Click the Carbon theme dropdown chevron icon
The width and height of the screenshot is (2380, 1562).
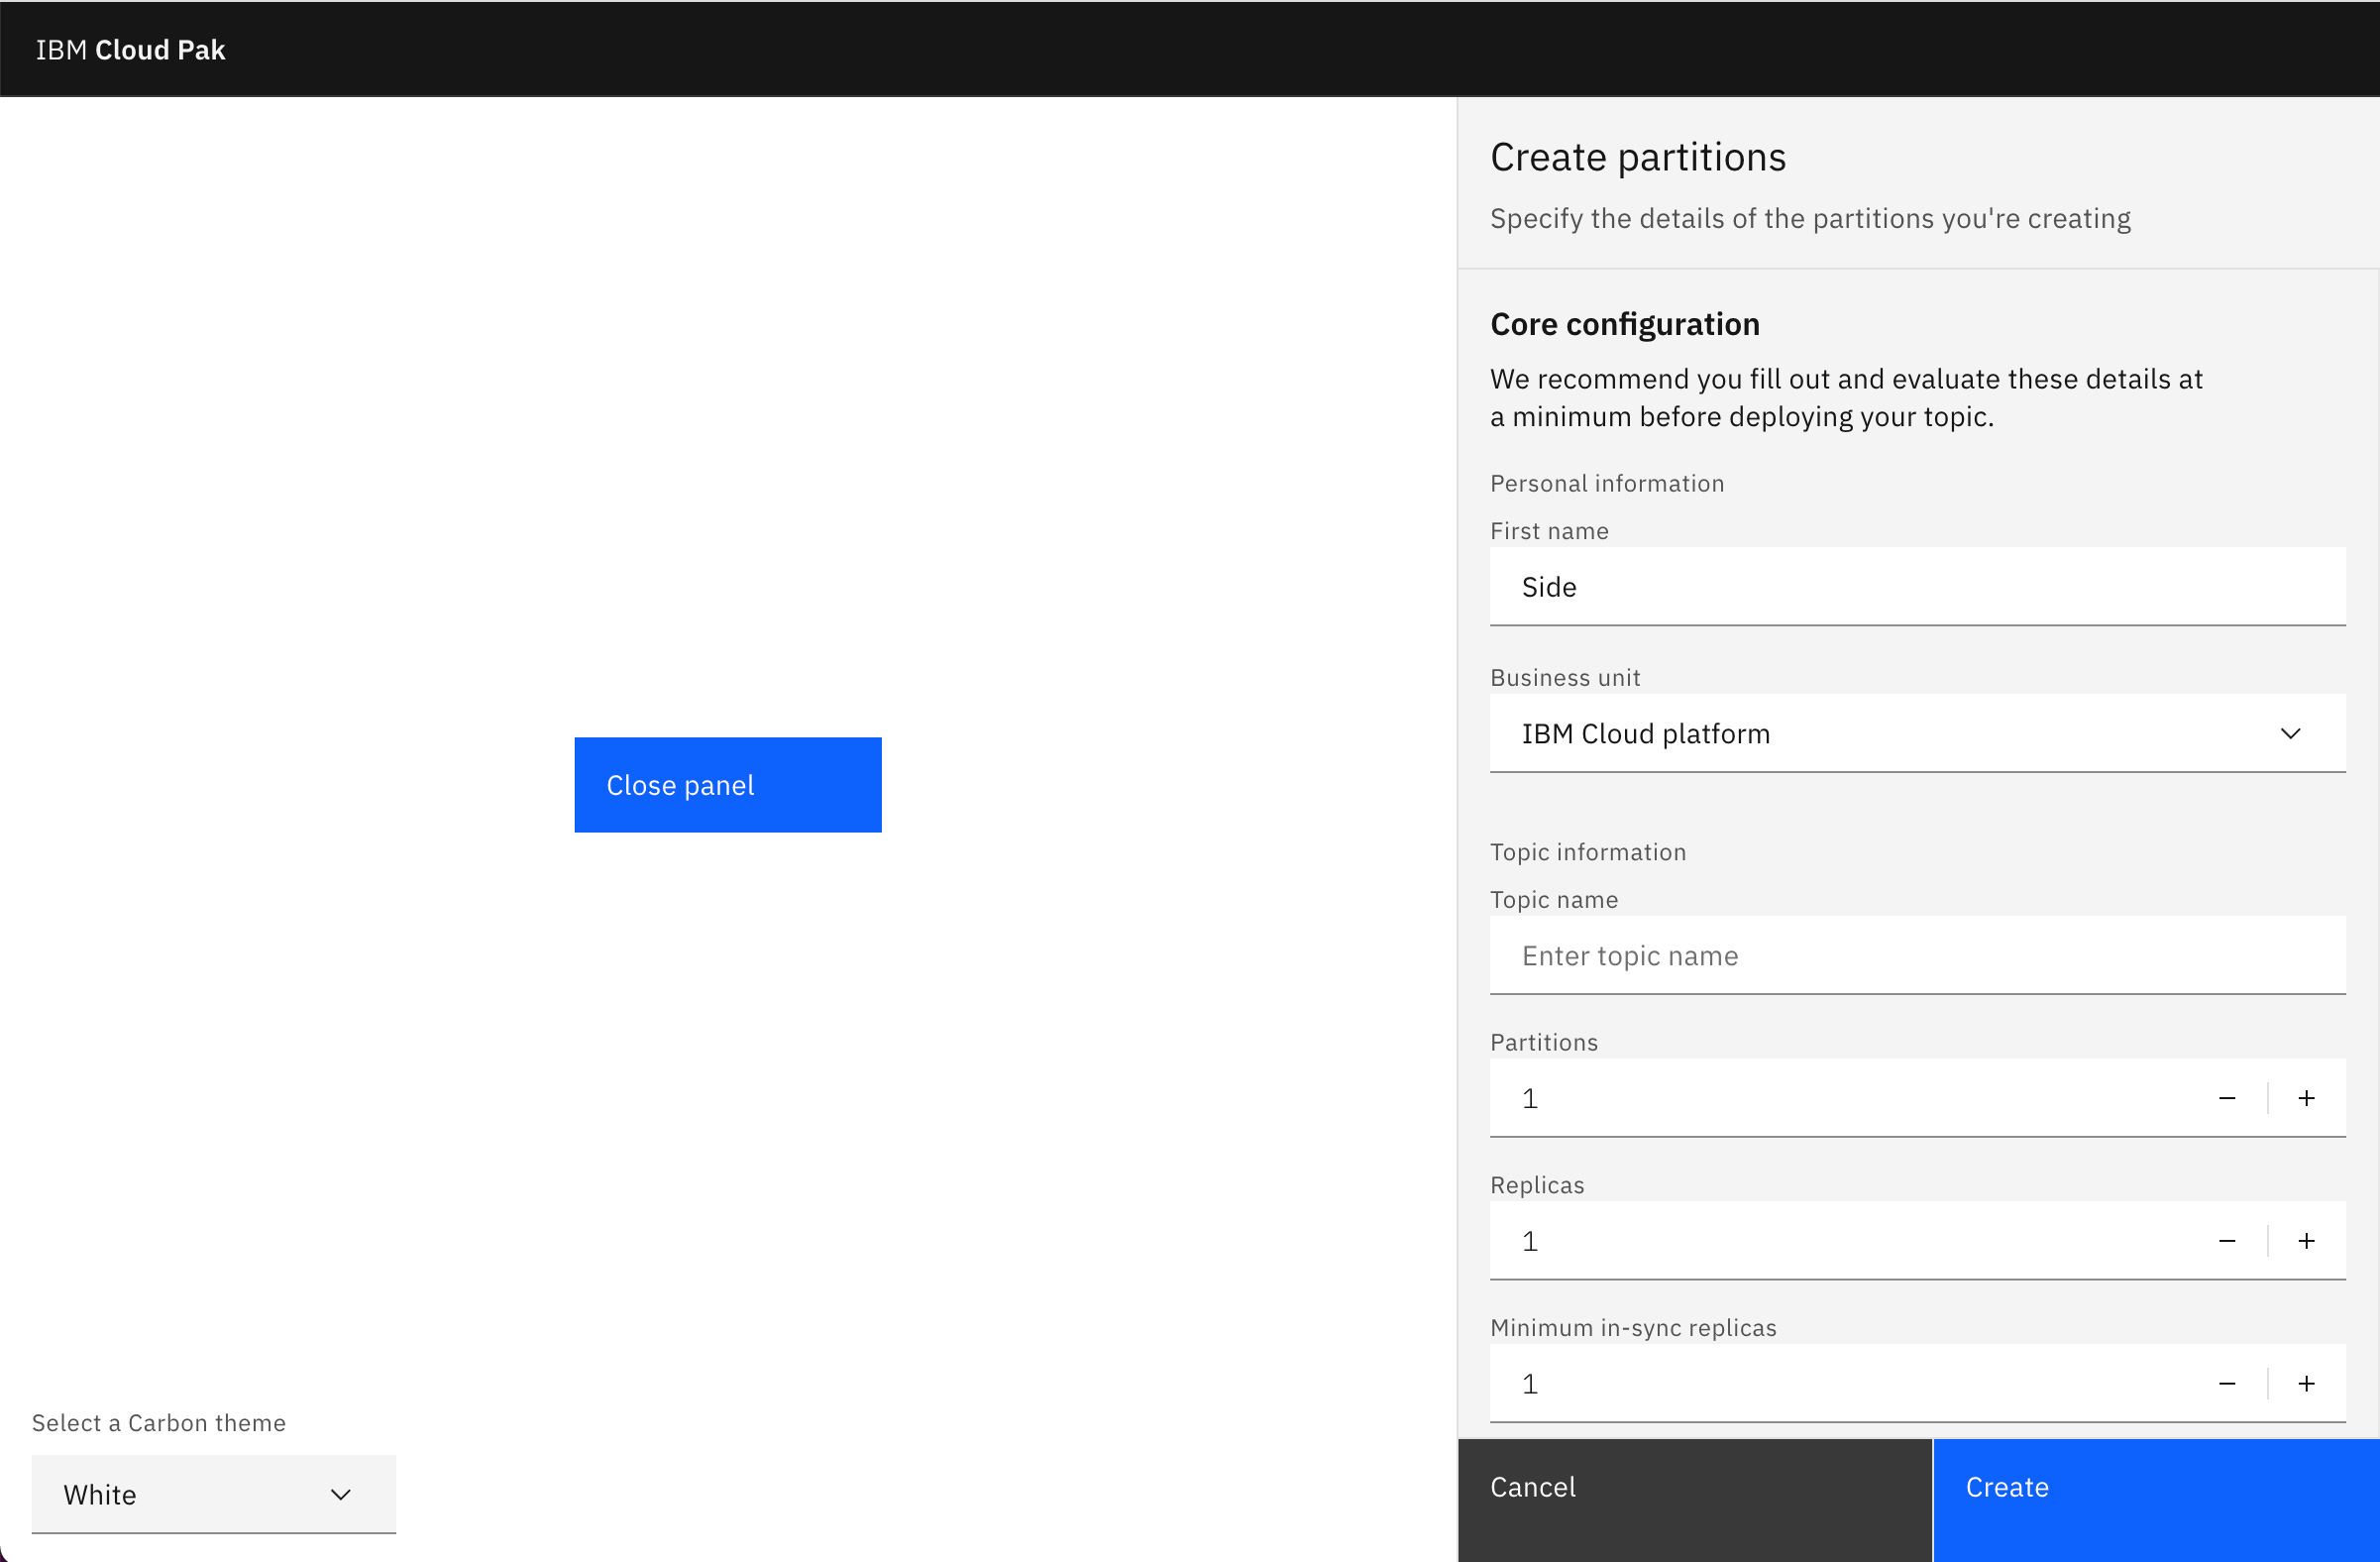point(340,1494)
